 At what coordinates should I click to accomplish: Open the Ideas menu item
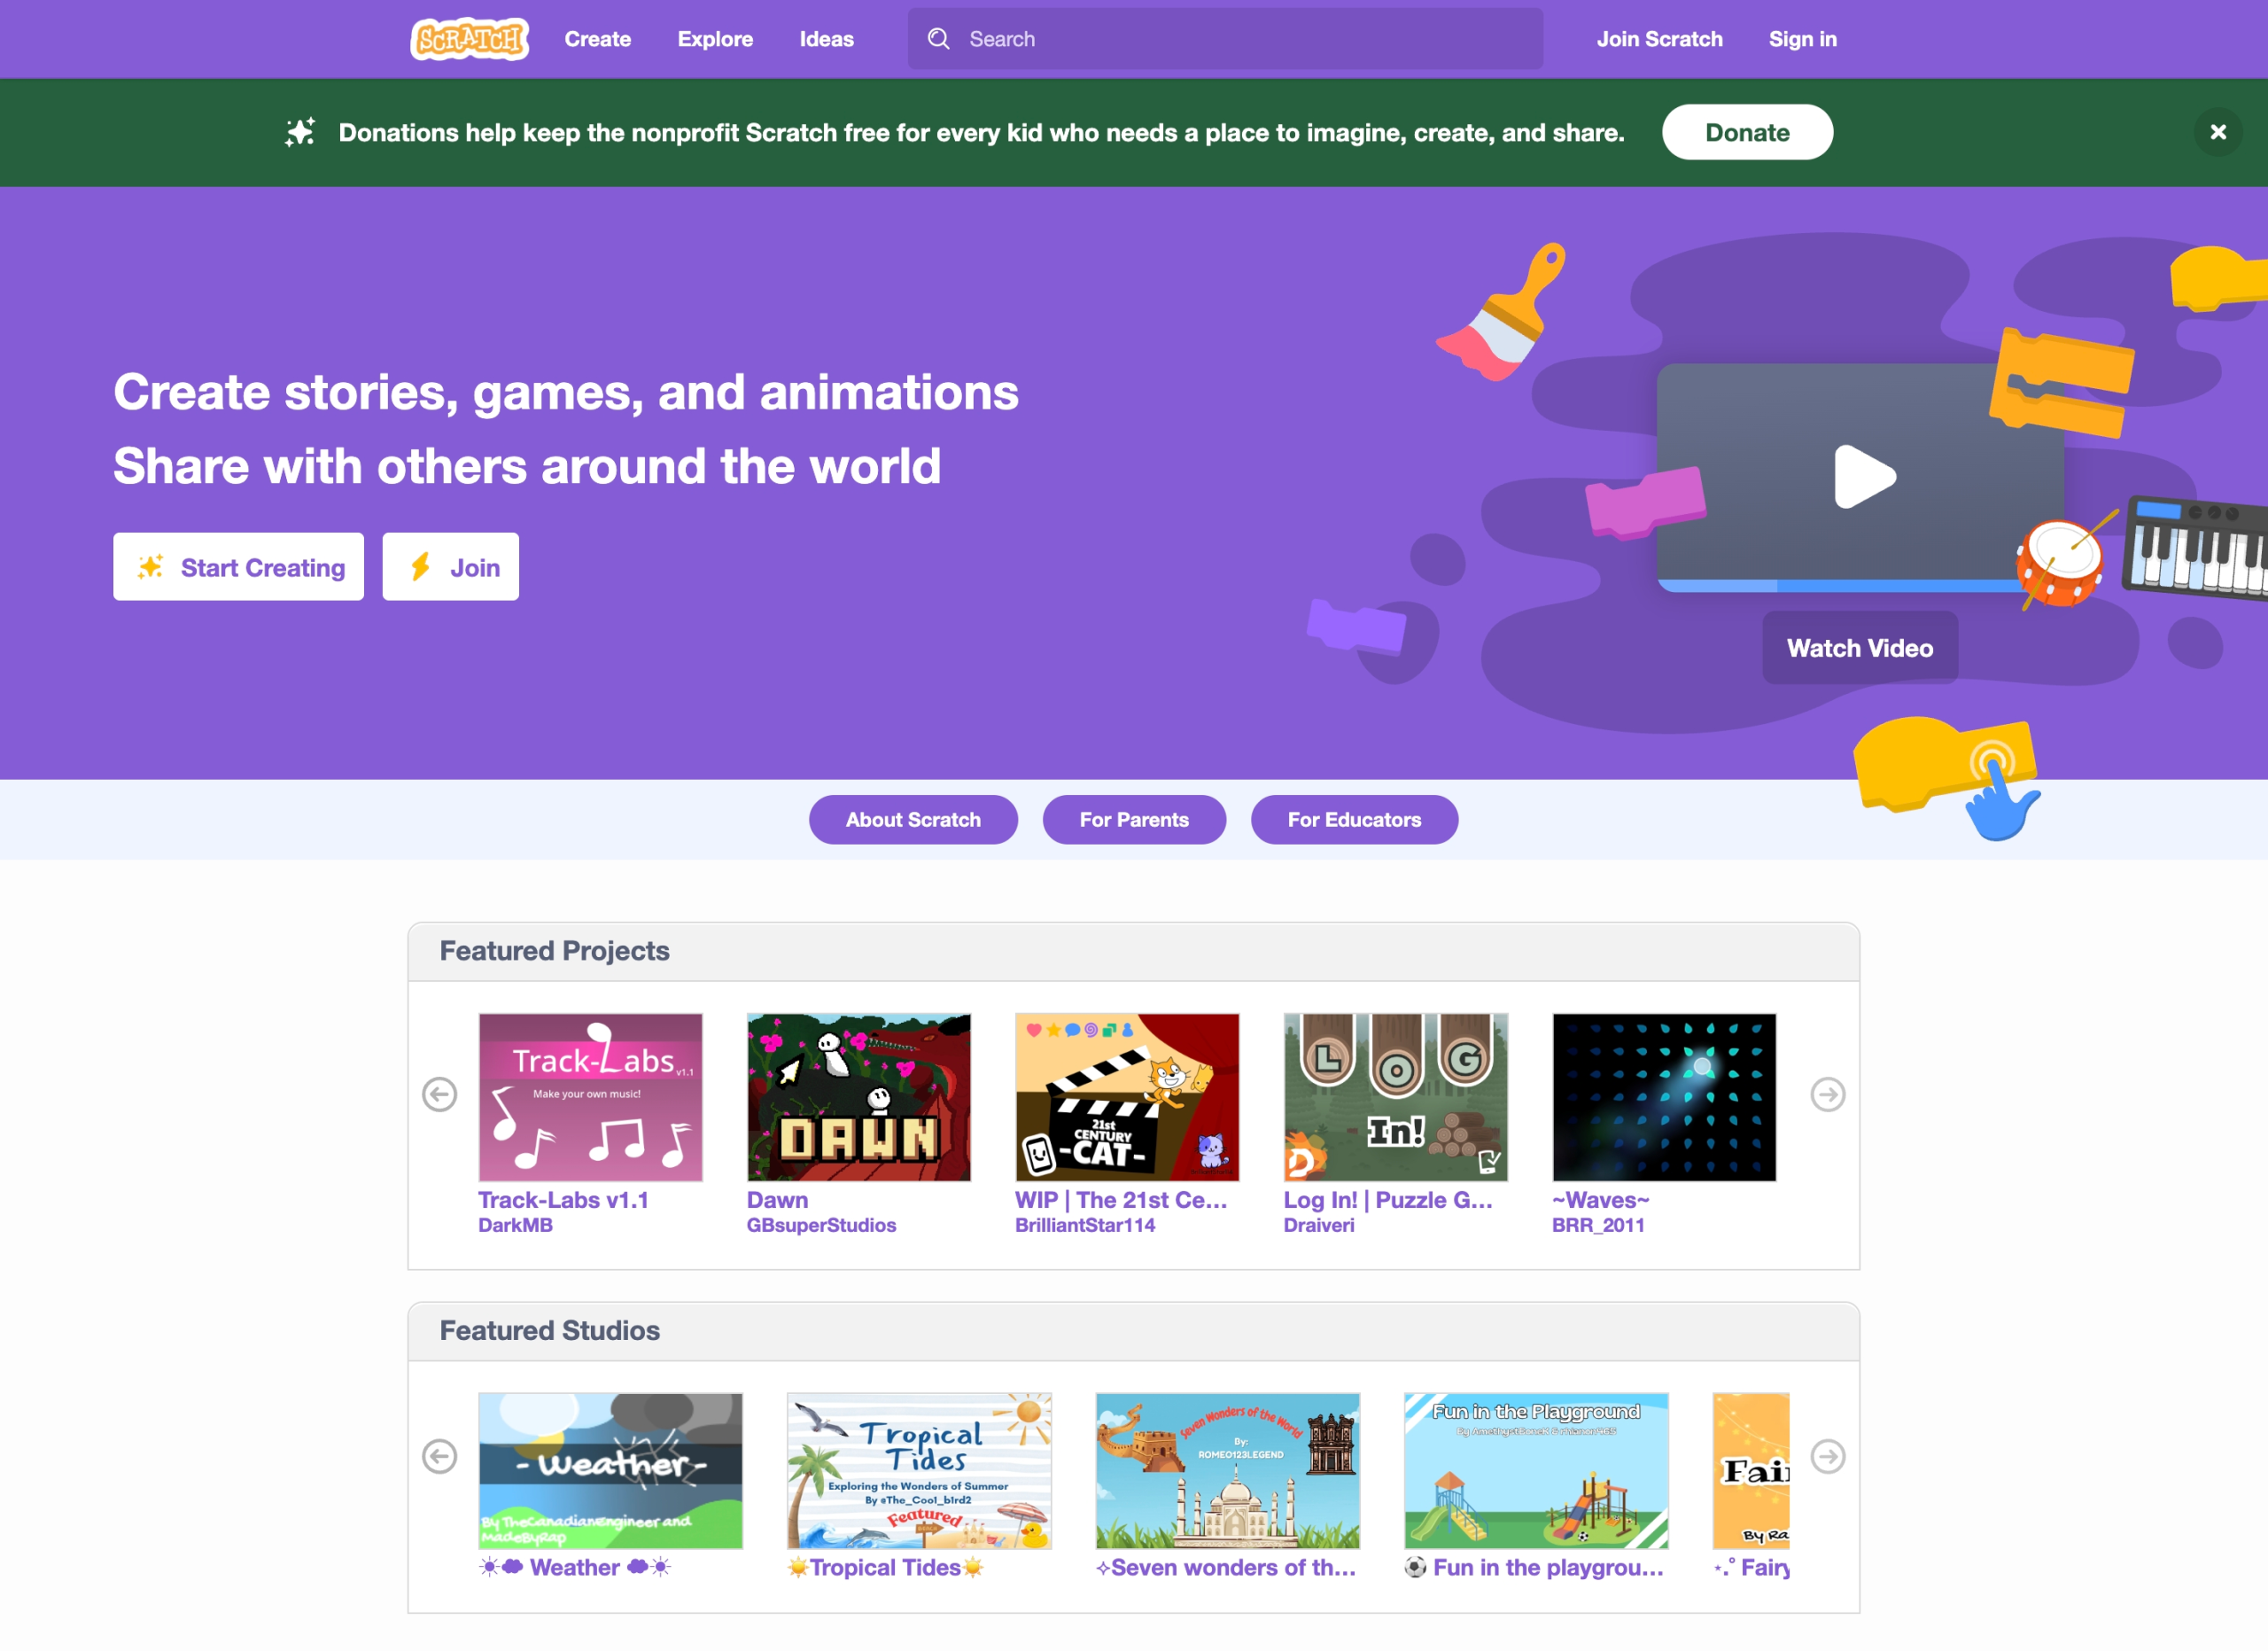tap(826, 39)
